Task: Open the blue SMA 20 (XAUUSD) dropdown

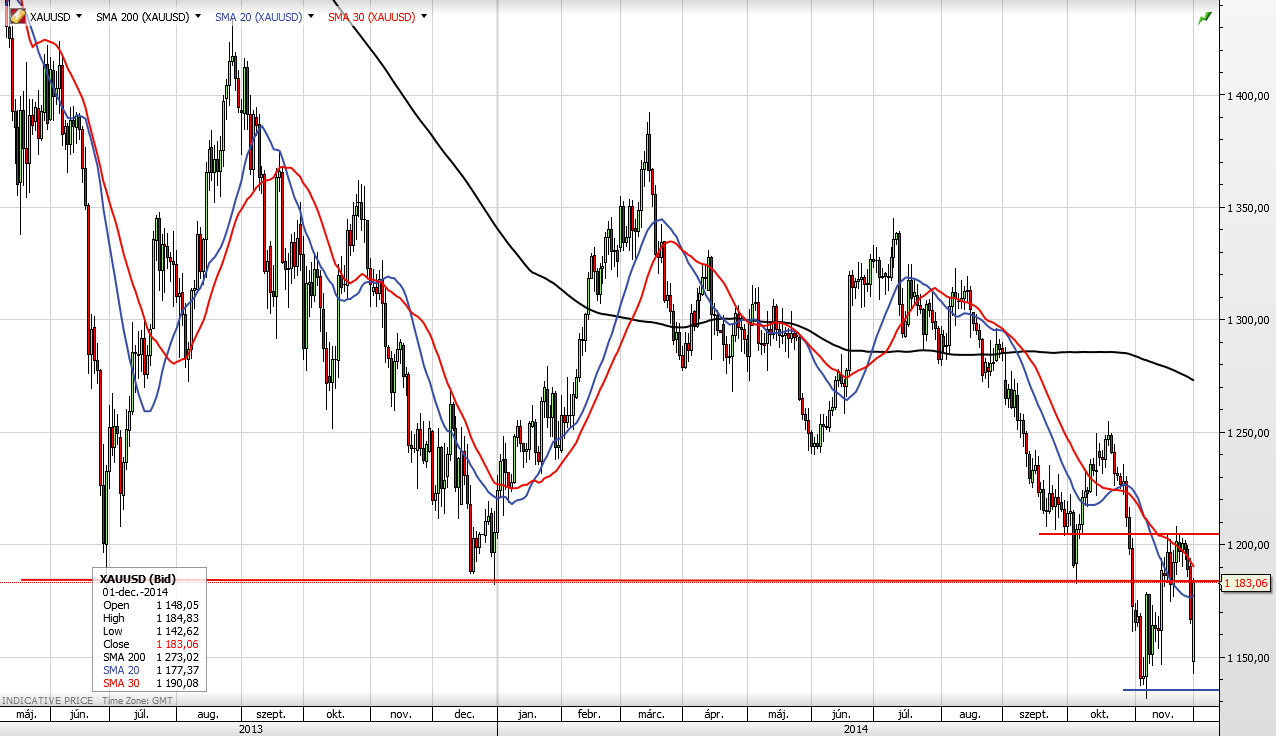Action: coord(311,17)
